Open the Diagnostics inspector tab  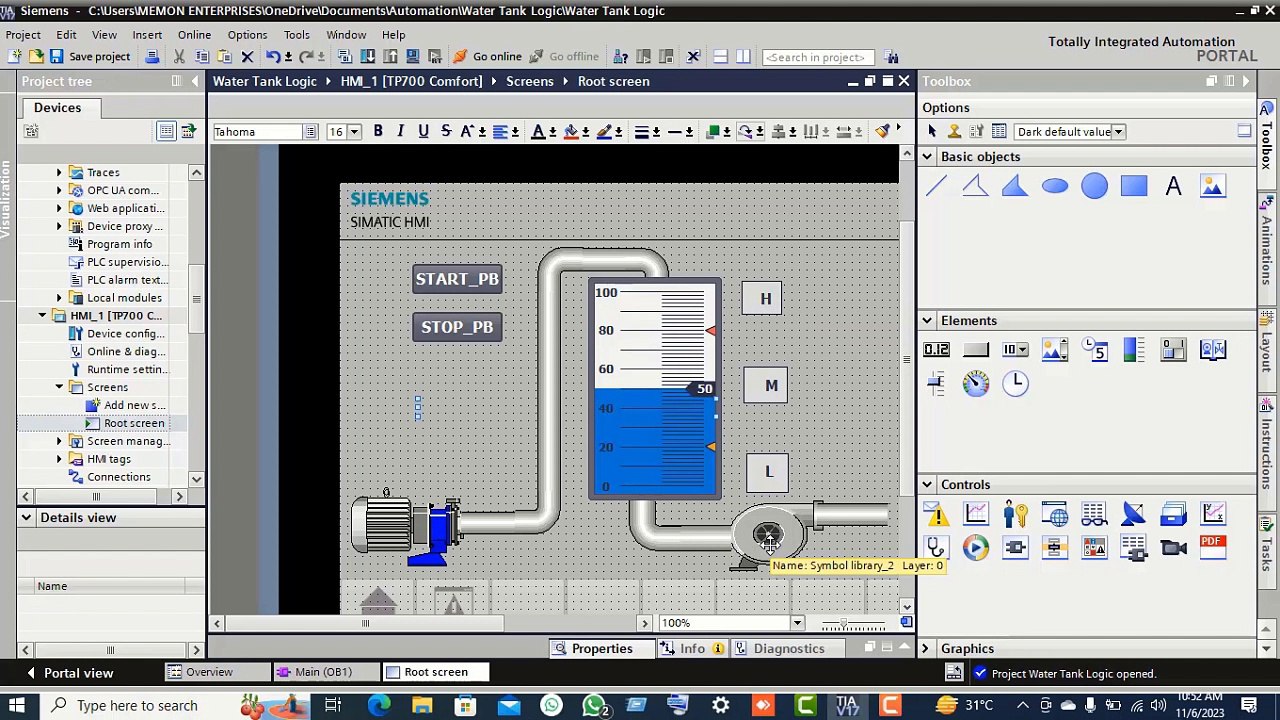pyautogui.click(x=779, y=649)
